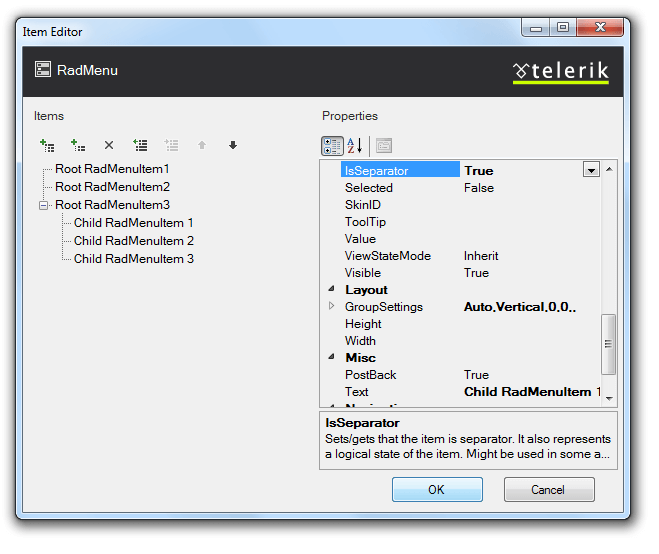659x554 pixels.
Task: Select the Width property row
Action: tap(471, 340)
